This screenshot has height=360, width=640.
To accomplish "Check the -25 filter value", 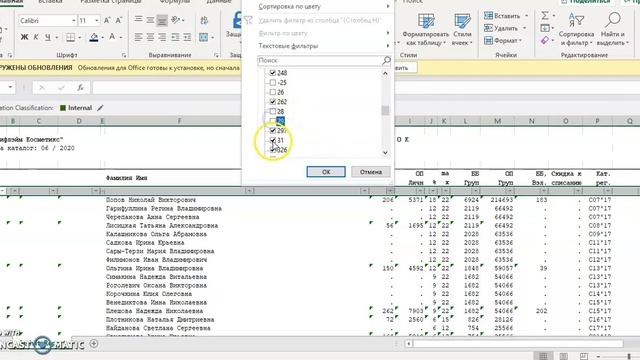I will [273, 82].
